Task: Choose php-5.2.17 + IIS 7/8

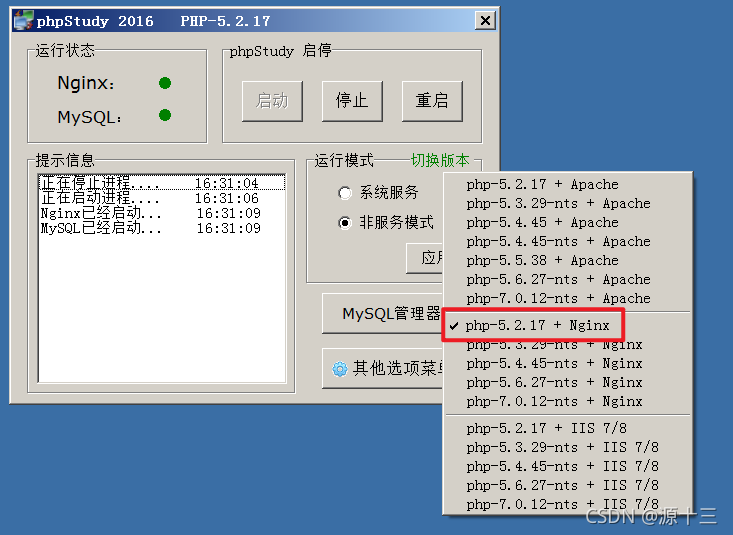Action: [x=567, y=428]
